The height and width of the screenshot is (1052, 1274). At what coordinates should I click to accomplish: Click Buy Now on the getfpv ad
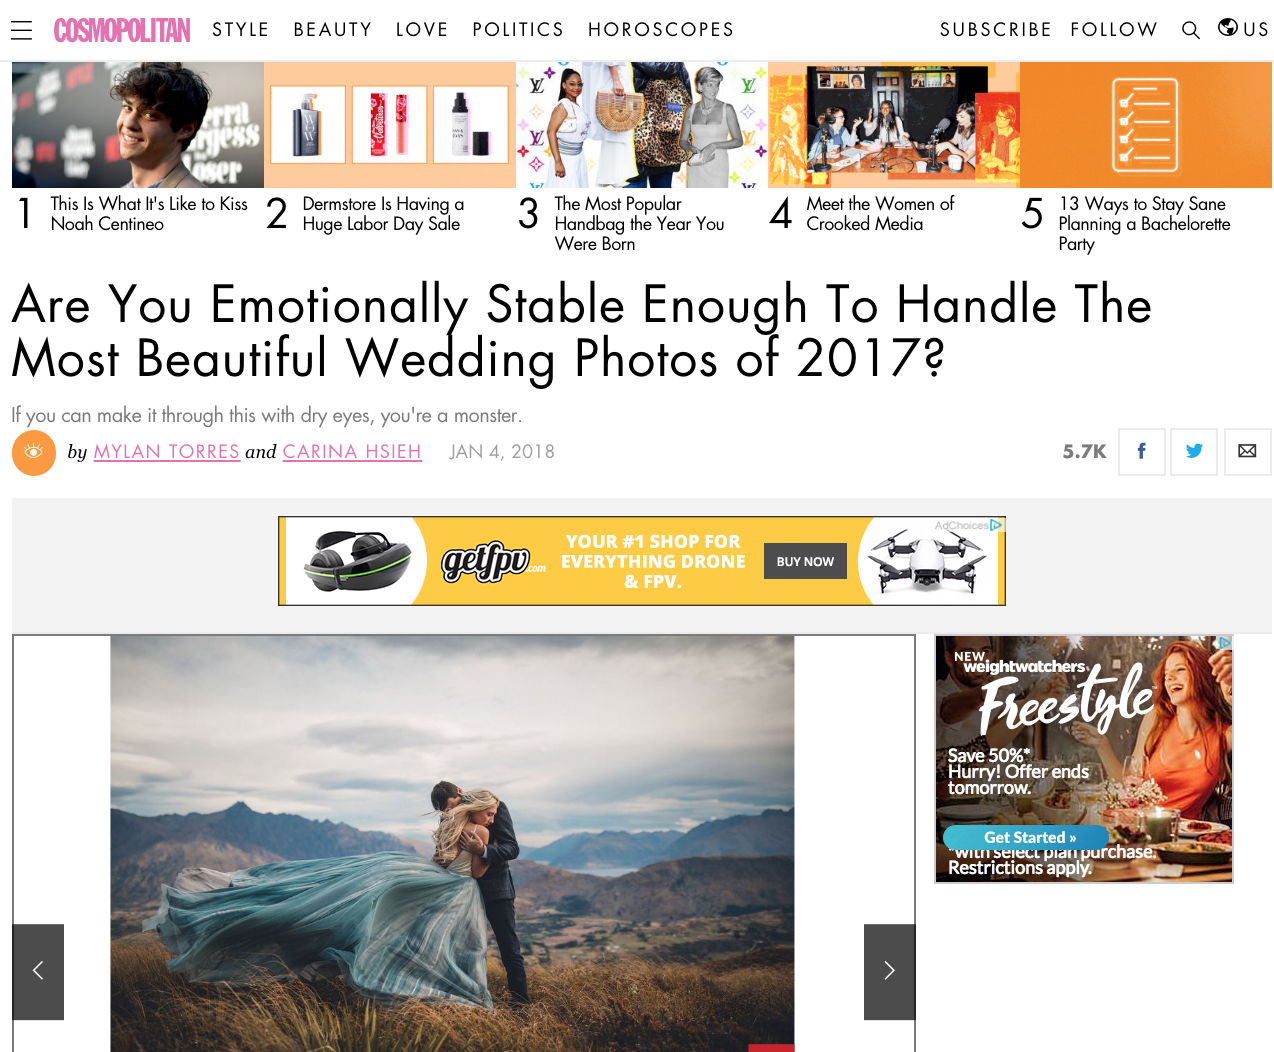(805, 561)
